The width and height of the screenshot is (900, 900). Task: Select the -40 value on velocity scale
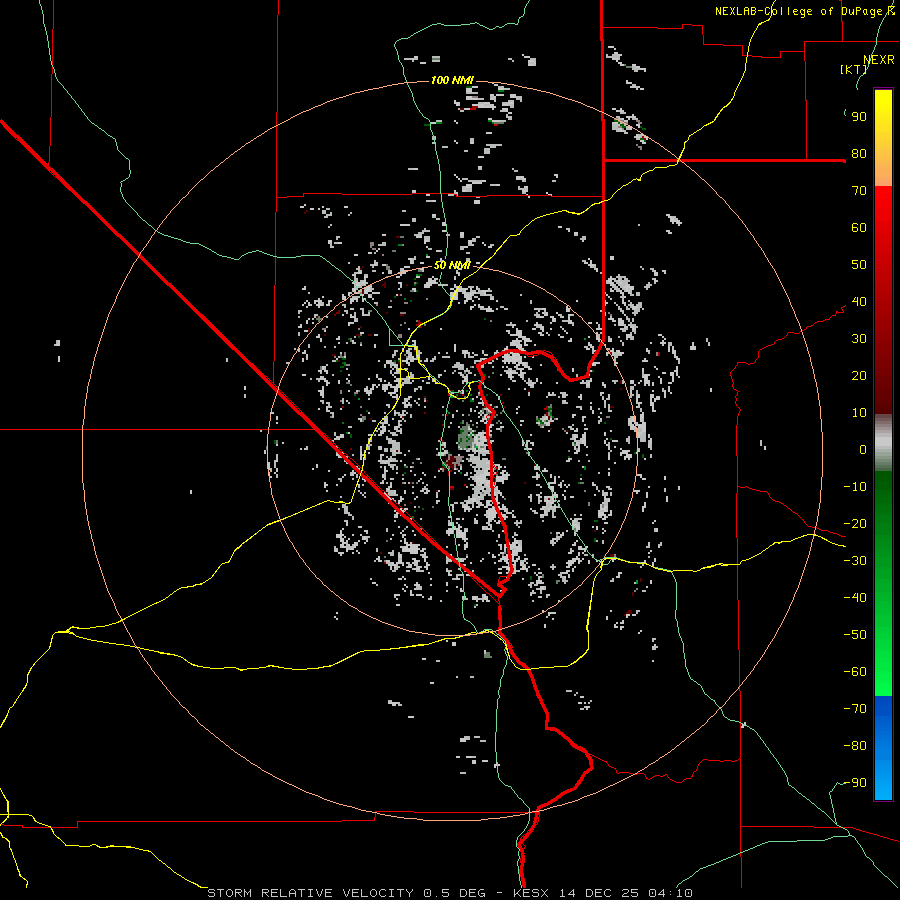[855, 598]
